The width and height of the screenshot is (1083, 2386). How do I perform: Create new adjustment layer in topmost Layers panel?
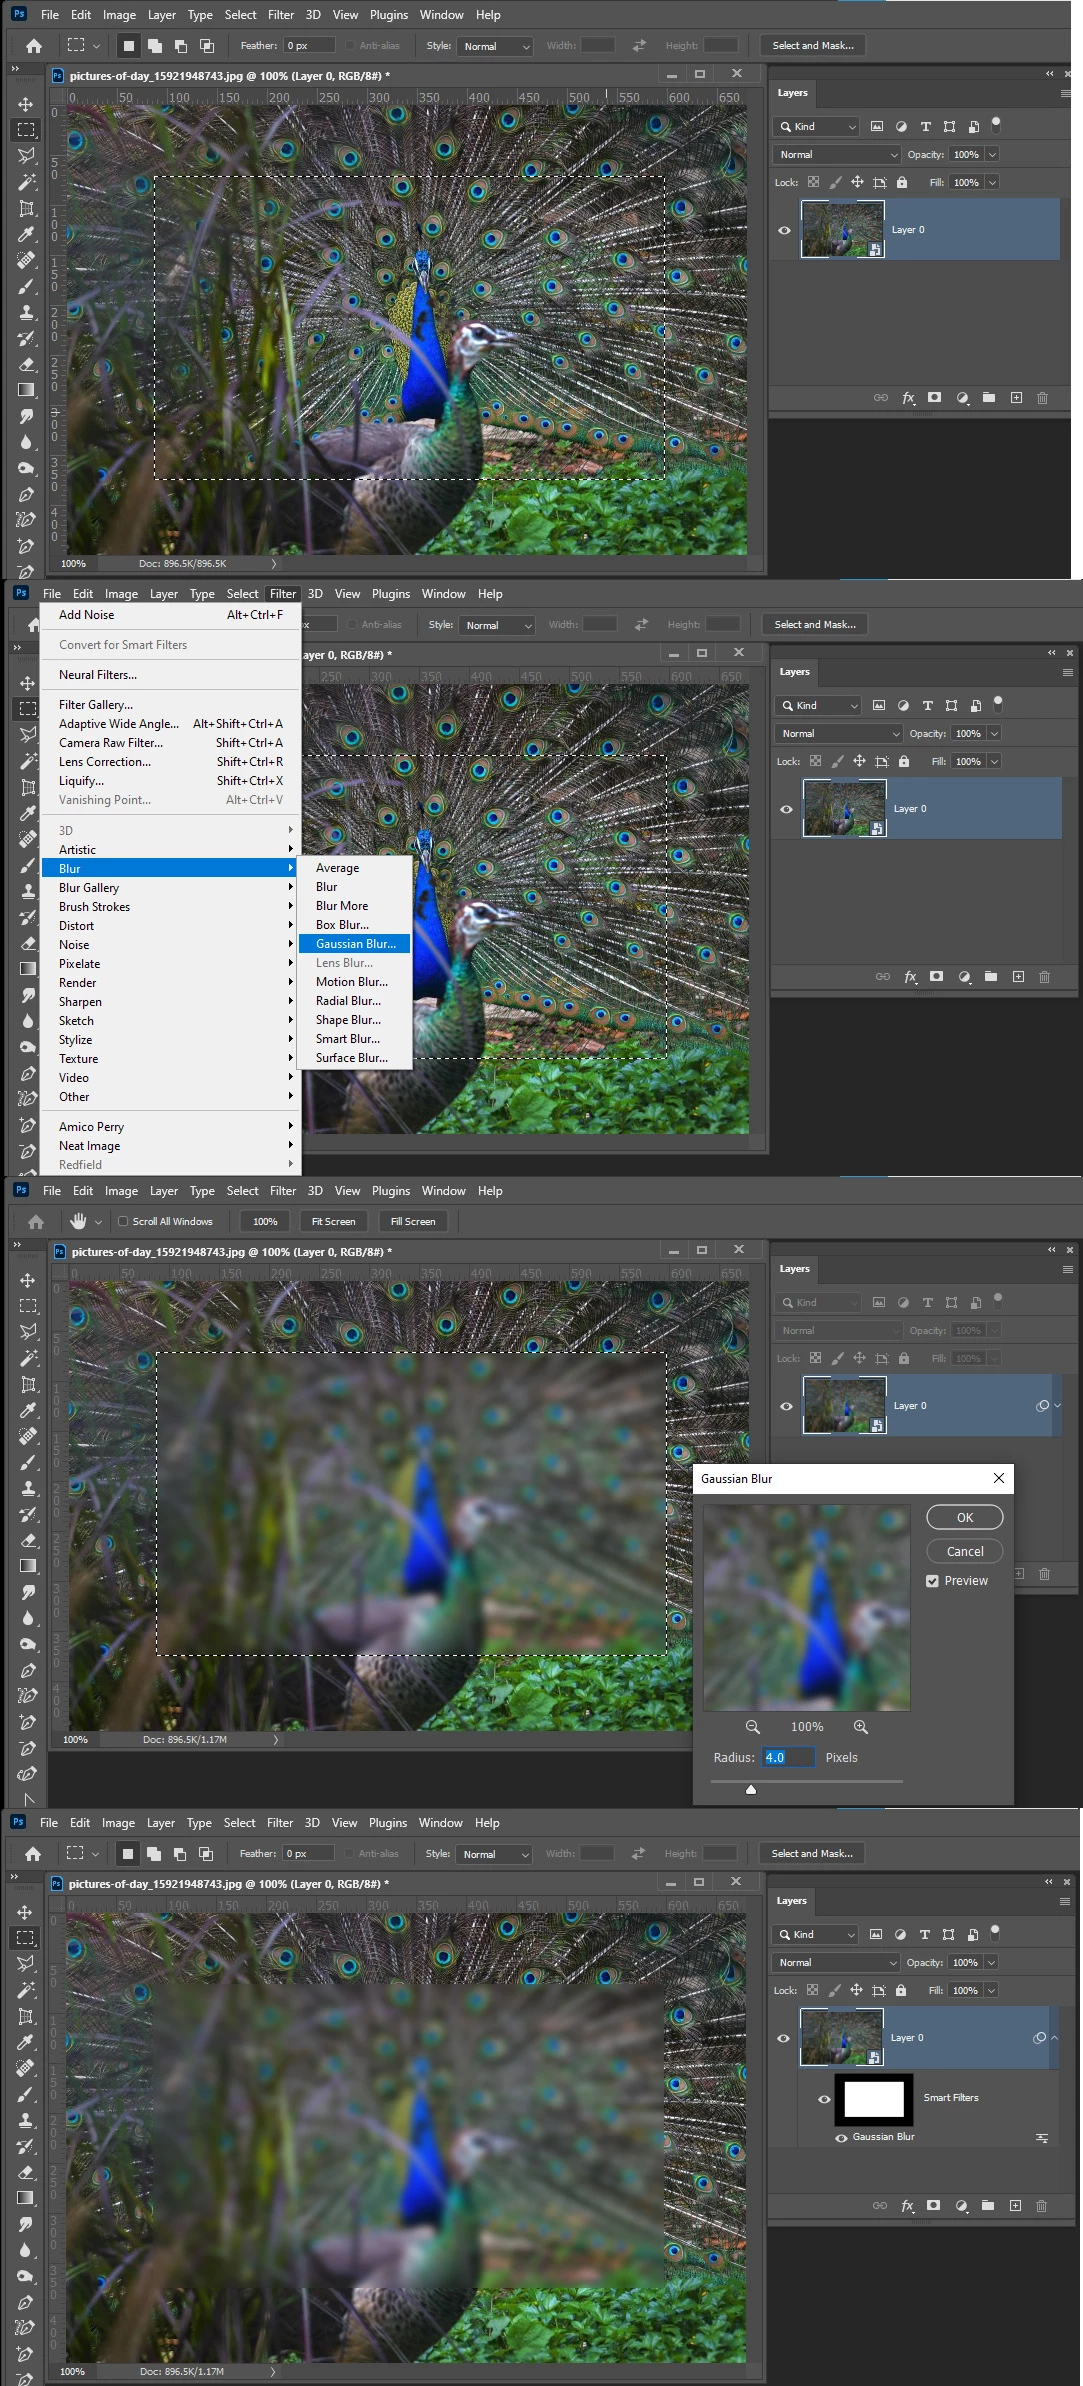(962, 398)
